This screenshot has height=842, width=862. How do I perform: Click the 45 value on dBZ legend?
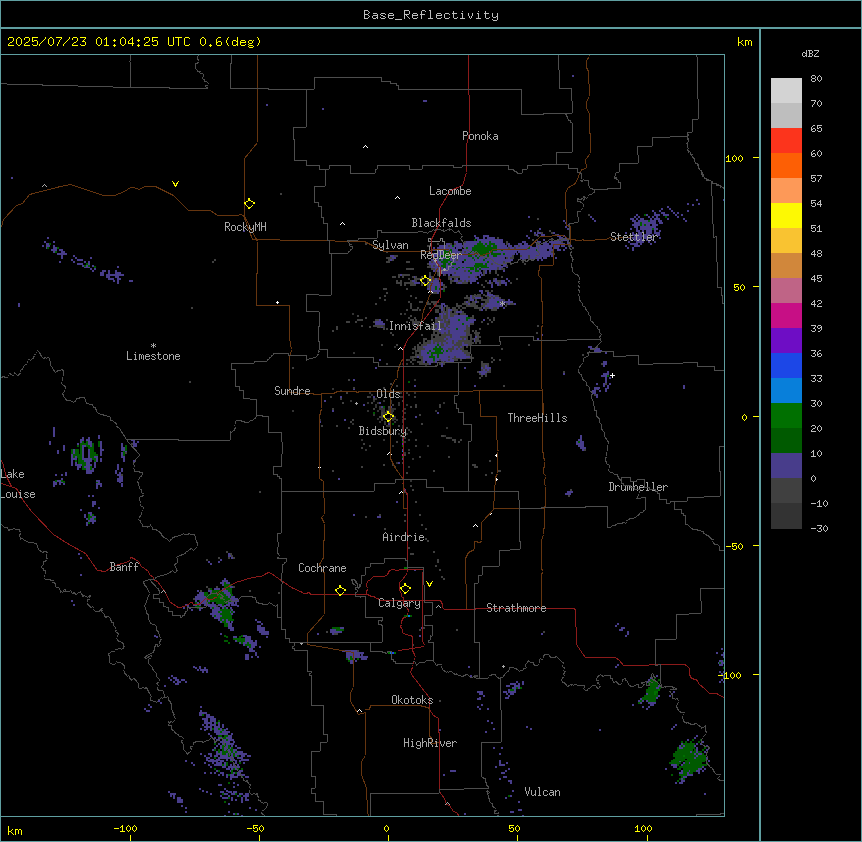816,279
